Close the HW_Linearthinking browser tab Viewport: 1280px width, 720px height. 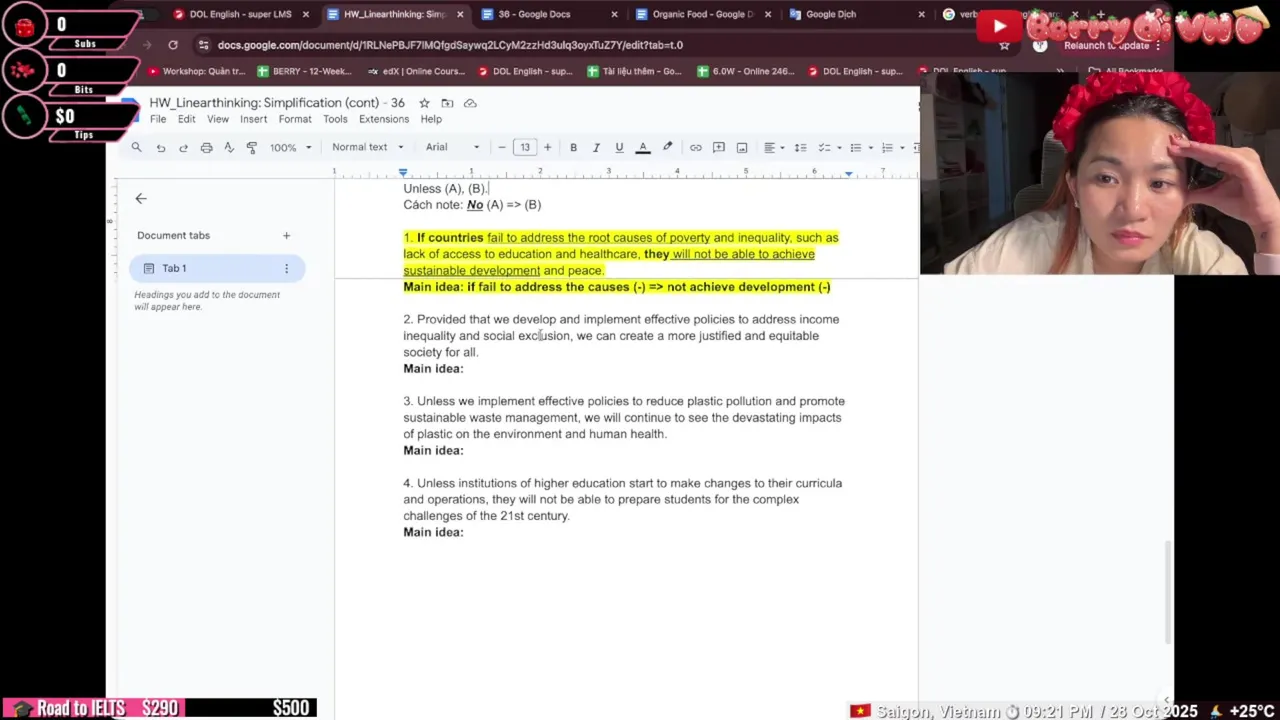460,14
